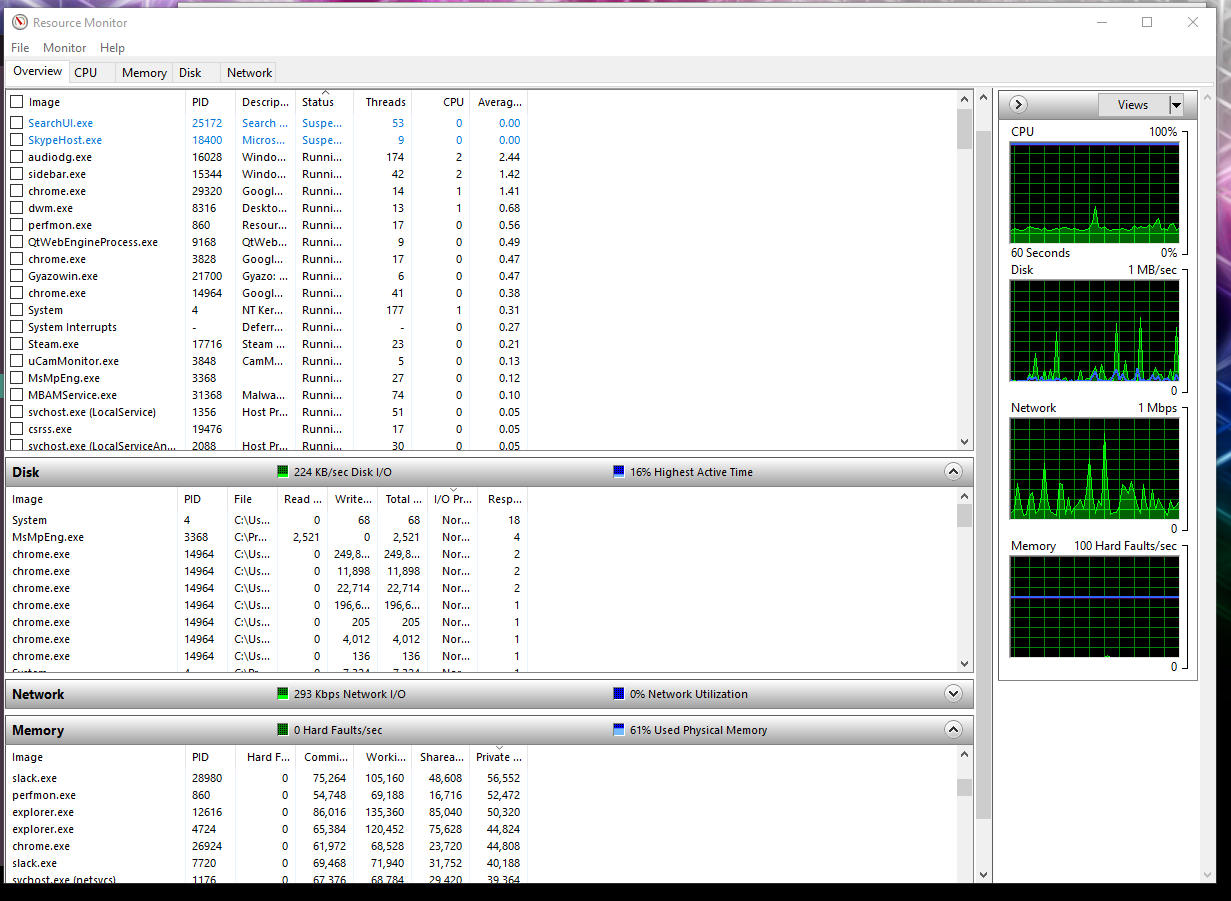
Task: Open the Help menu
Action: pos(112,48)
